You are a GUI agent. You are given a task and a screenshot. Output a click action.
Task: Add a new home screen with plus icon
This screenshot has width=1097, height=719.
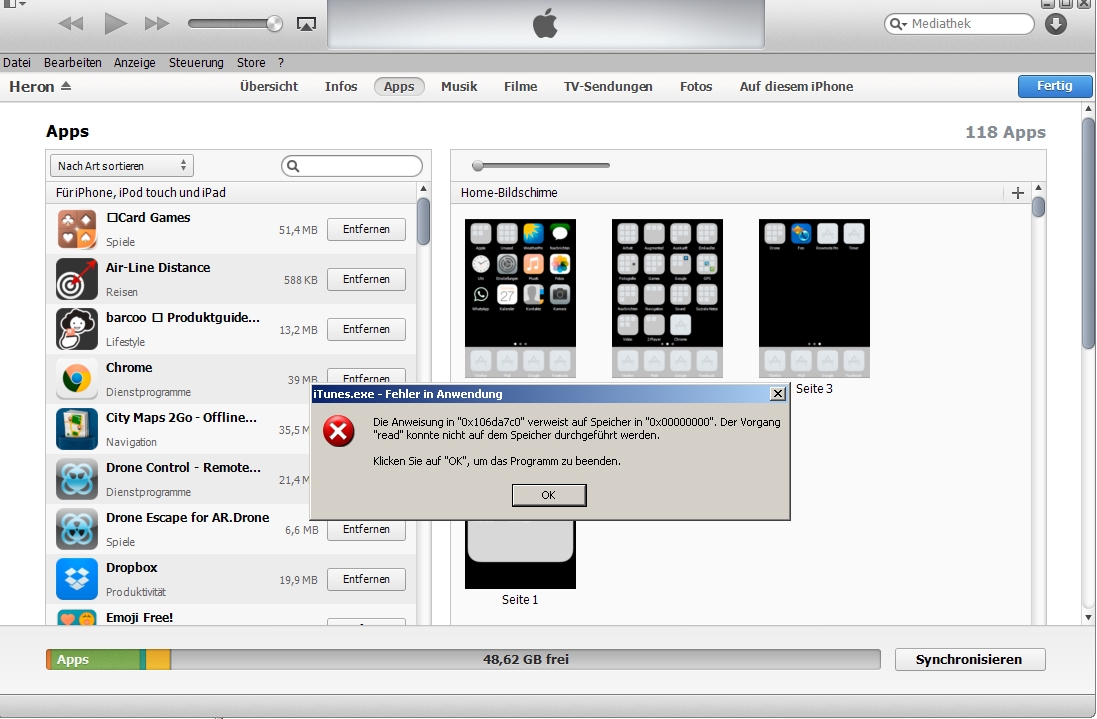[x=1018, y=193]
